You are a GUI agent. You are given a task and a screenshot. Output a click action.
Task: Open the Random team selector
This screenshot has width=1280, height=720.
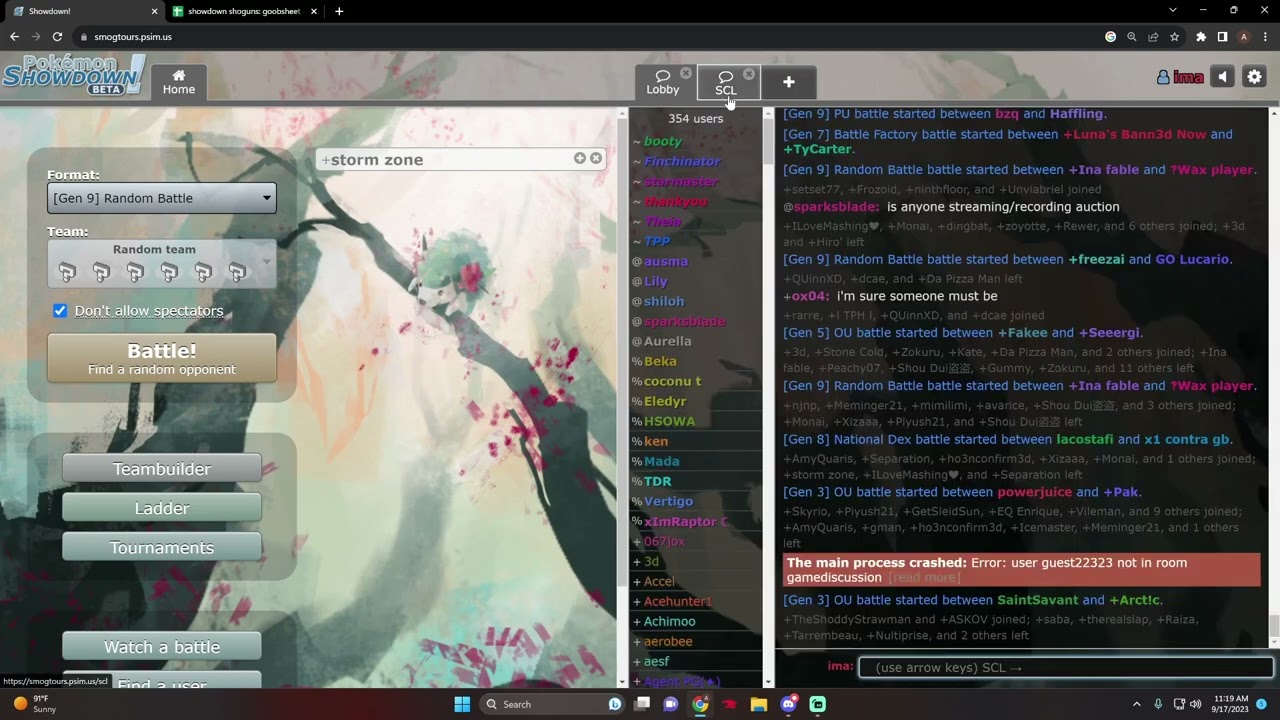pos(161,264)
